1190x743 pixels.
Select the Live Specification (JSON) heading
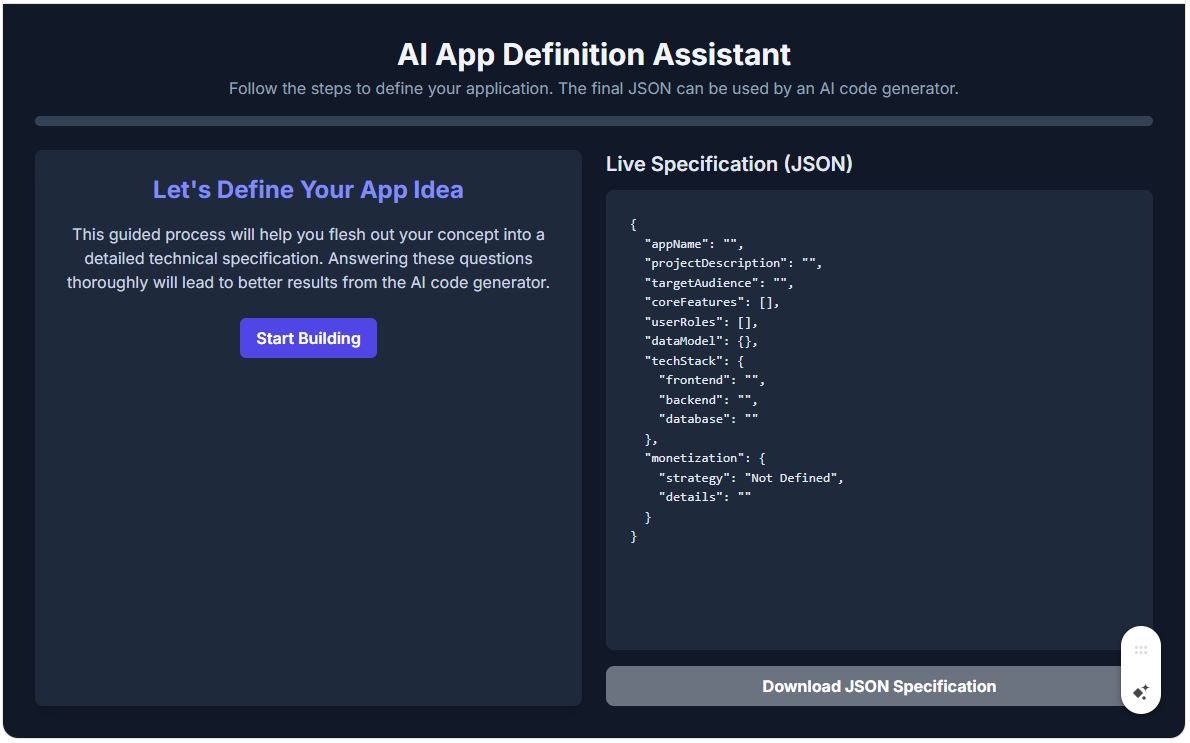click(729, 164)
